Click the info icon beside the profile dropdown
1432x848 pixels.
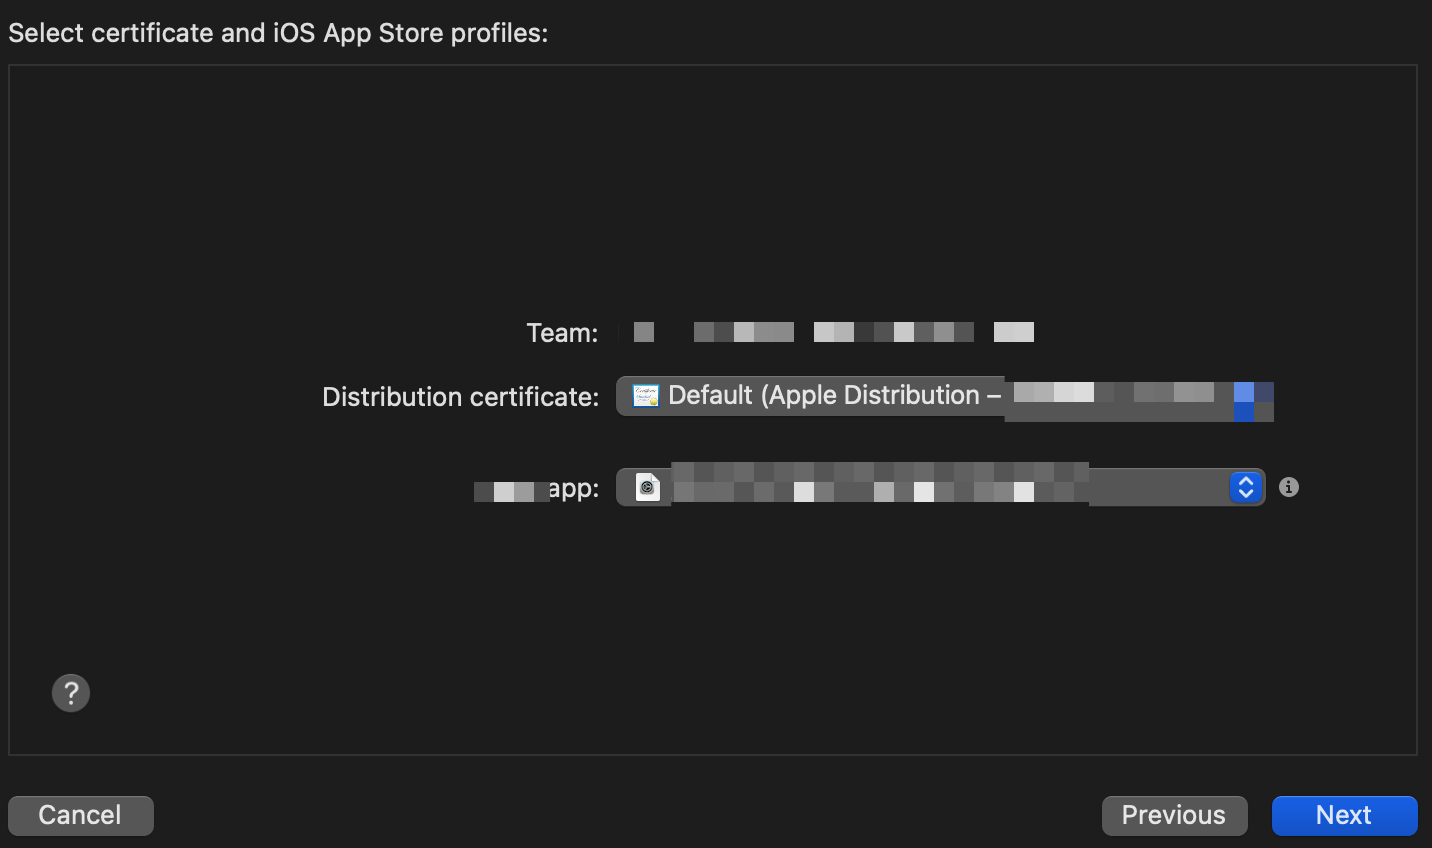click(x=1289, y=487)
